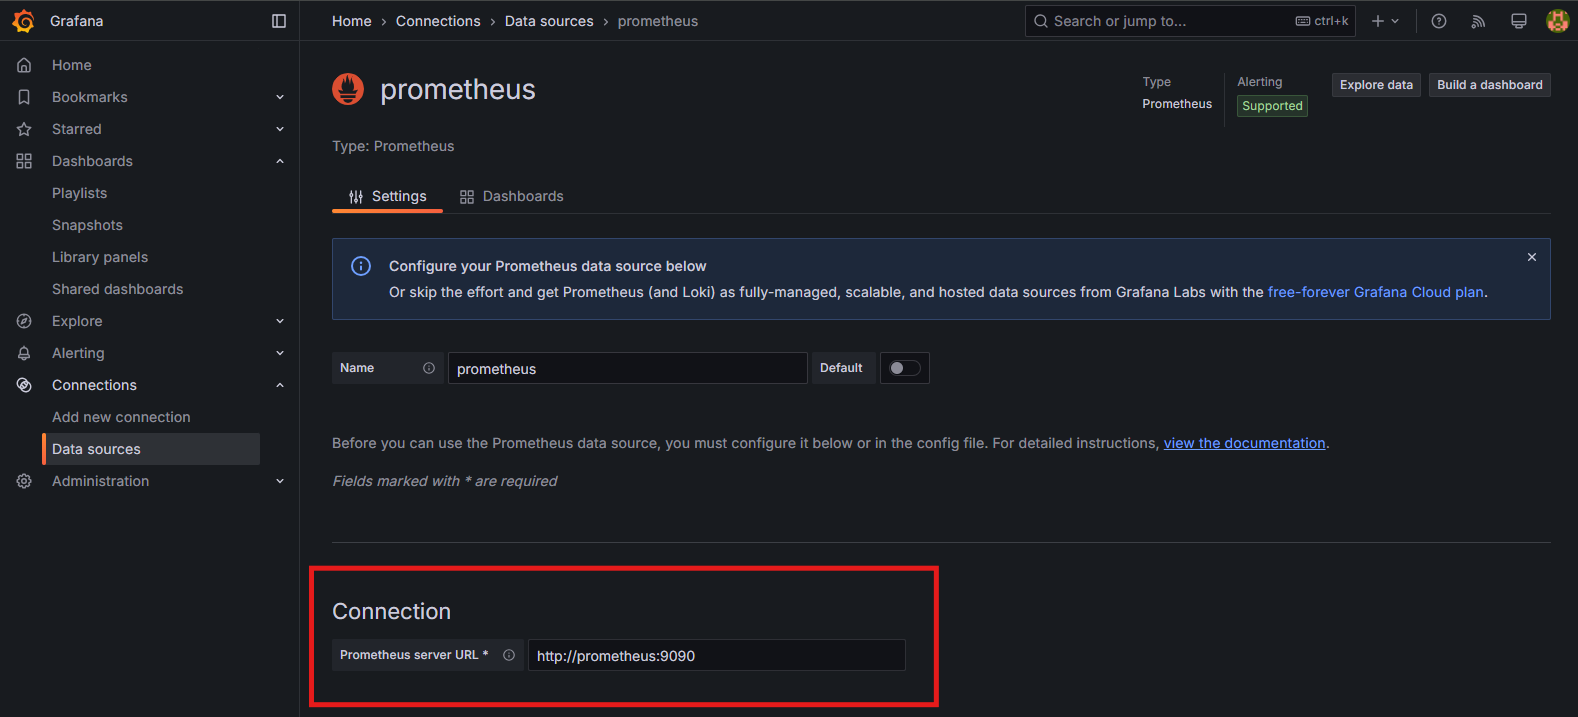Viewport: 1578px width, 717px height.
Task: Click the monitor icon in top bar
Action: (x=1518, y=21)
